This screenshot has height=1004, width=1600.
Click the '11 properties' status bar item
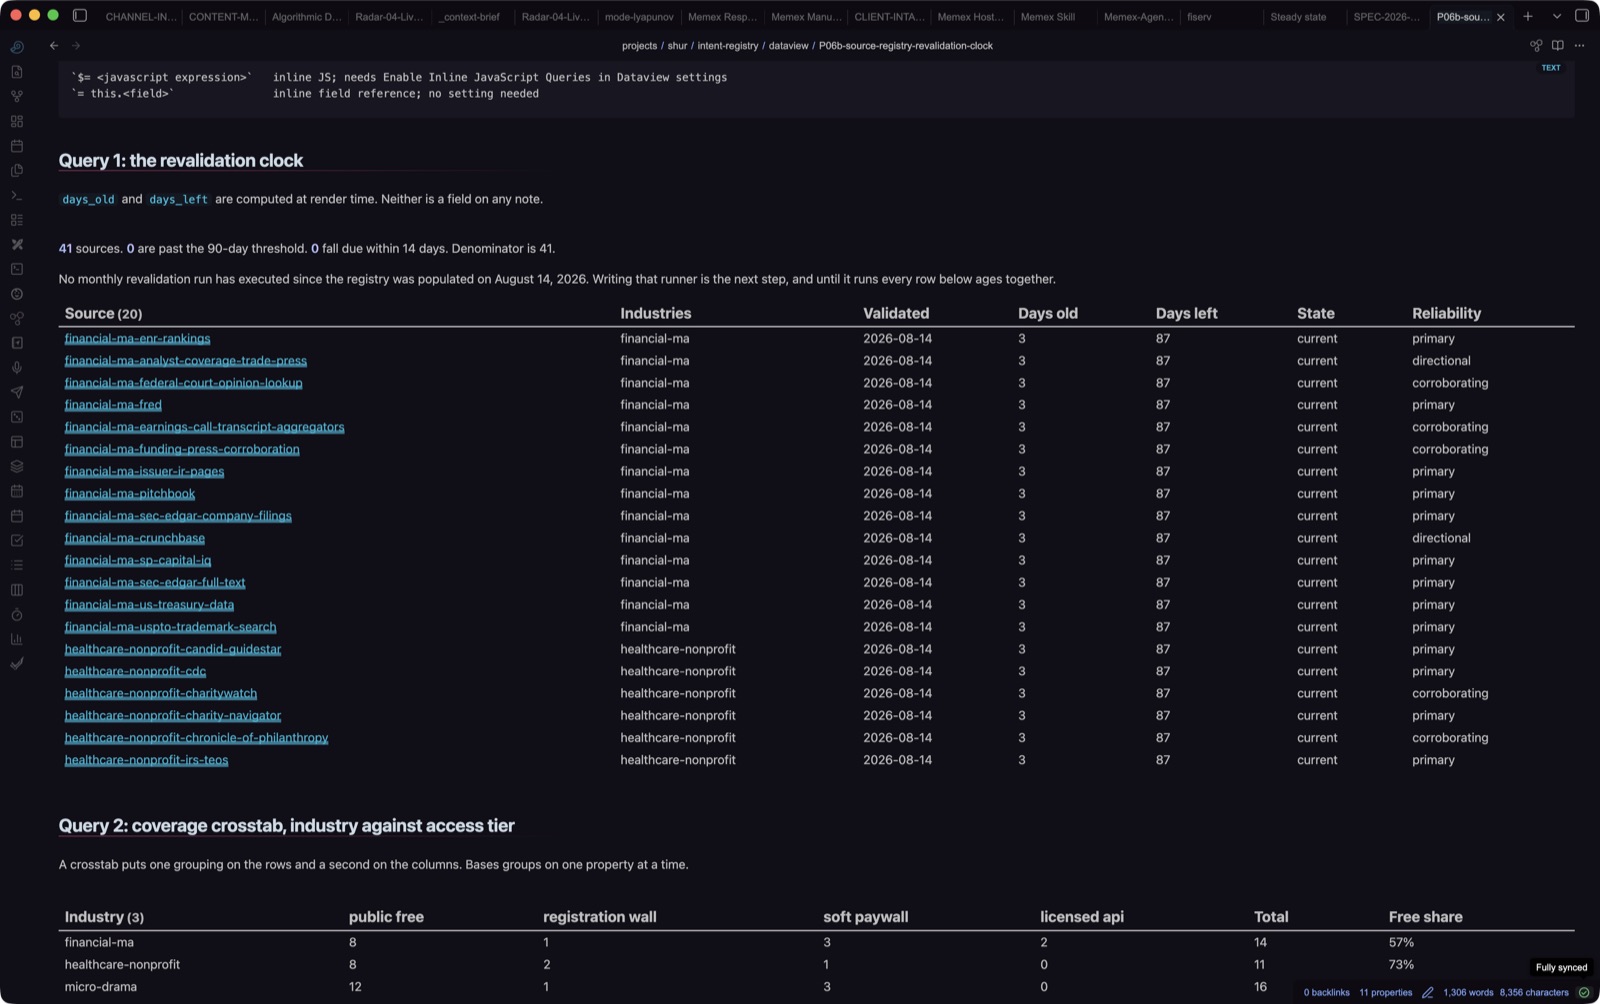pyautogui.click(x=1386, y=993)
